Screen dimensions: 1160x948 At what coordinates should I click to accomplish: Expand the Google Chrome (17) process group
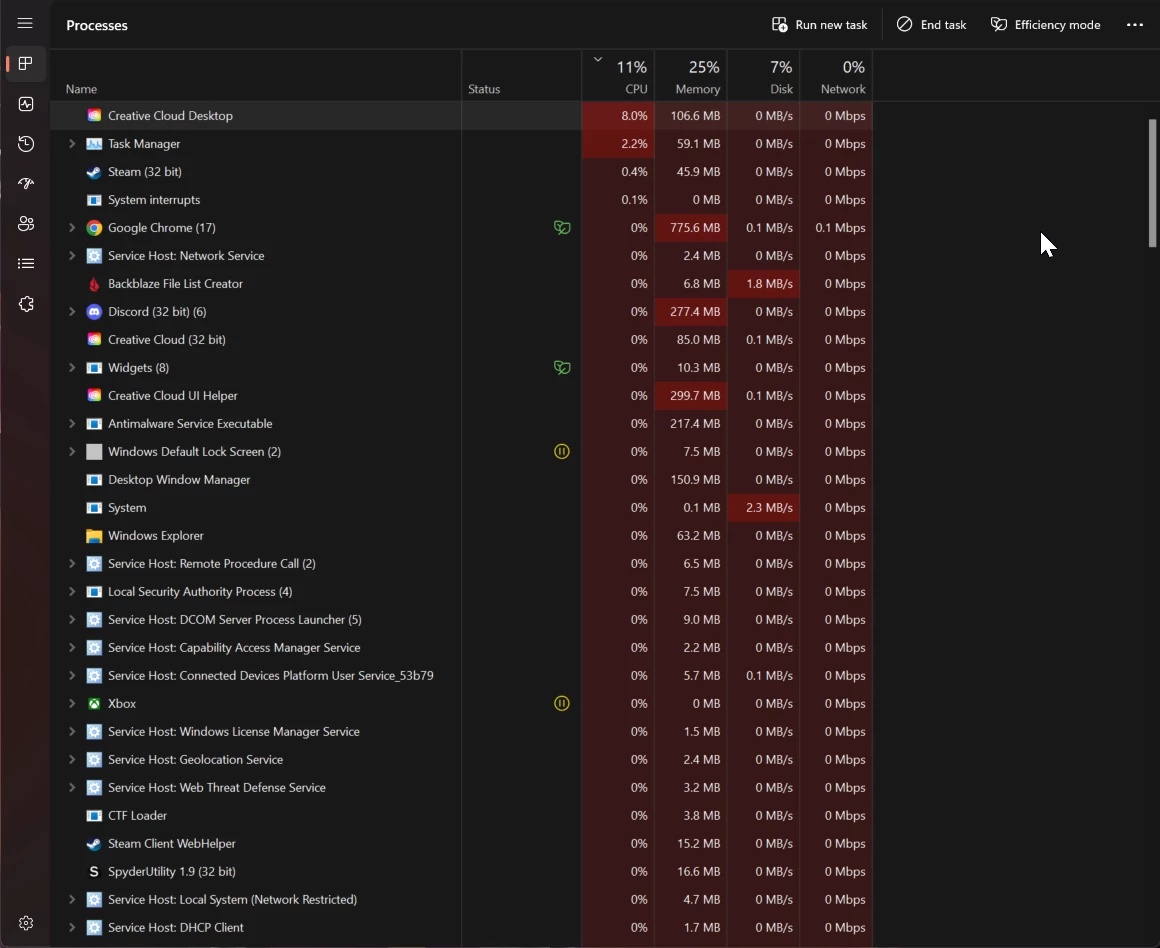click(x=72, y=228)
